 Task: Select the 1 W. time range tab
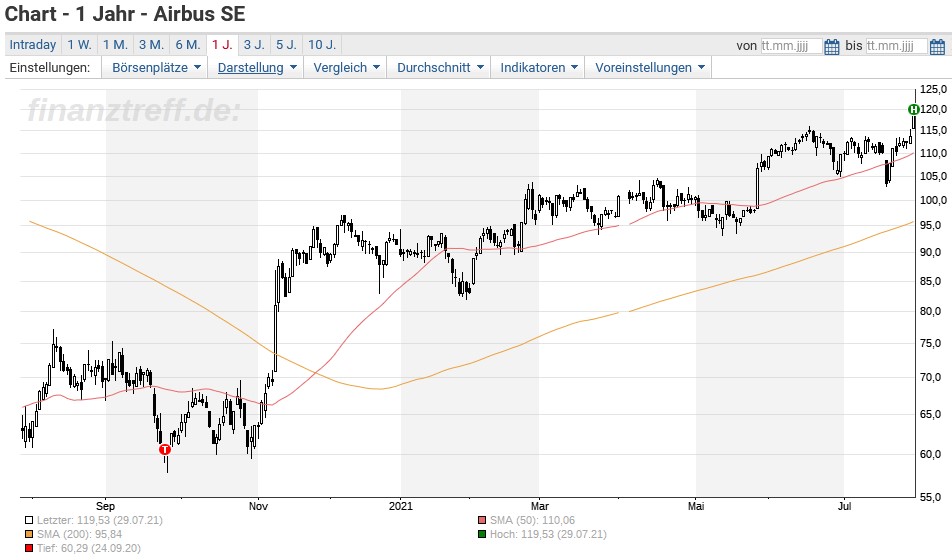(80, 45)
